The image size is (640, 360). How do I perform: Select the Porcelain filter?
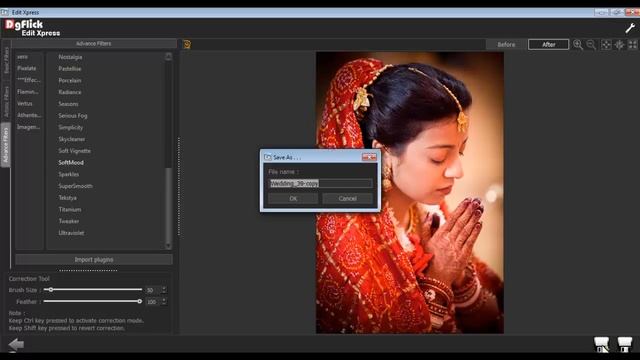pos(70,80)
